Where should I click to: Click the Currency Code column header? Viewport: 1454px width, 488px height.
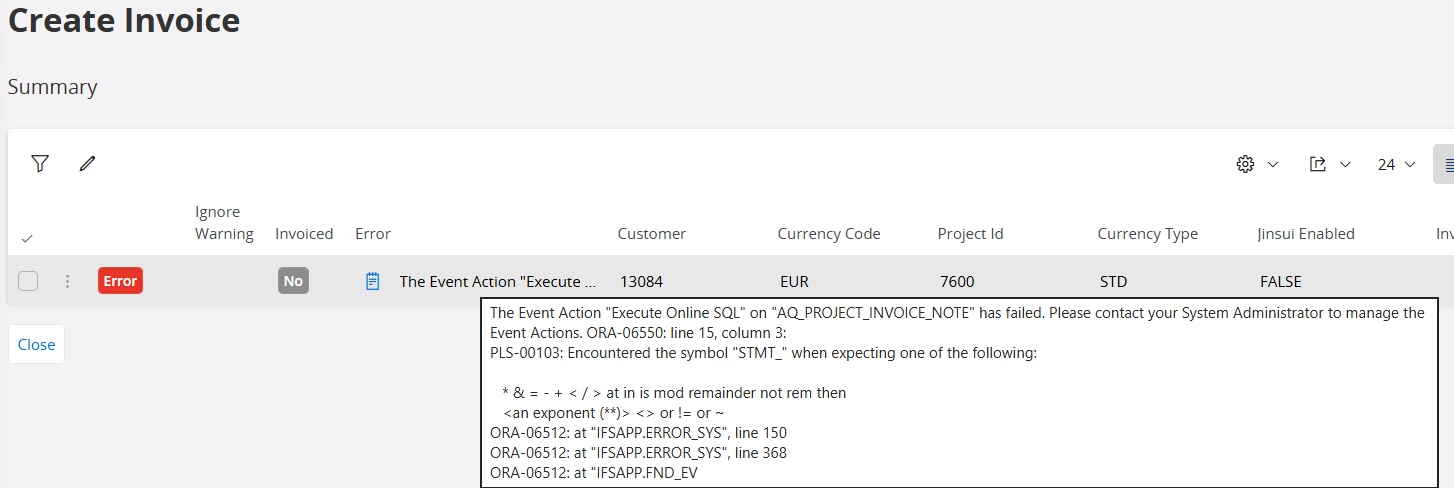tap(828, 234)
